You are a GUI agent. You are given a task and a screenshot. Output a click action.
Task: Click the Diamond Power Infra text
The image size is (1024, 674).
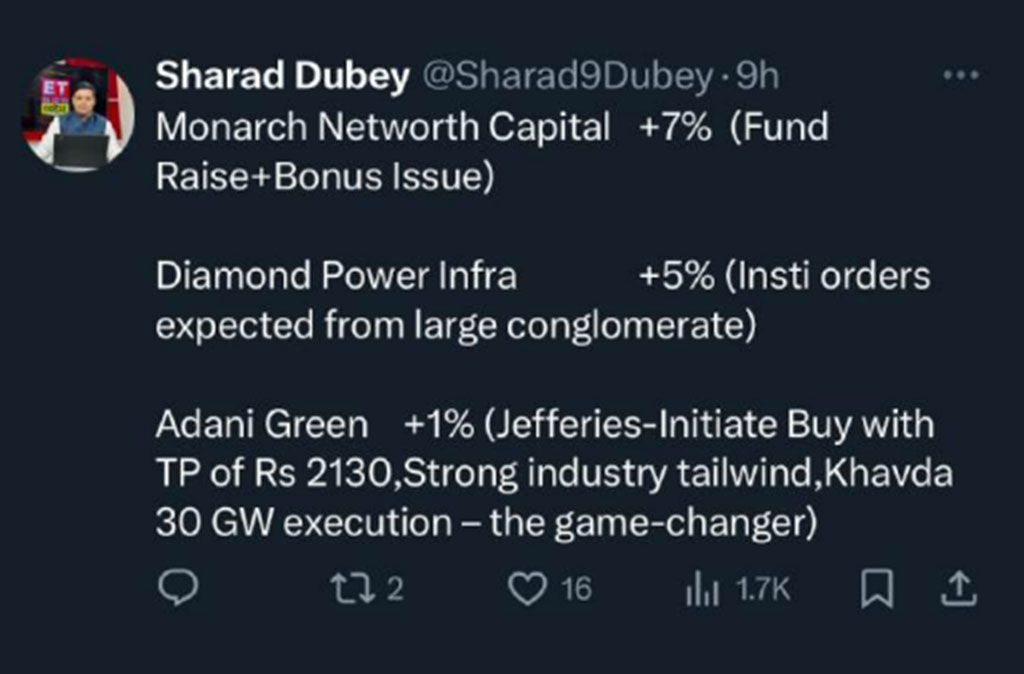click(x=336, y=276)
